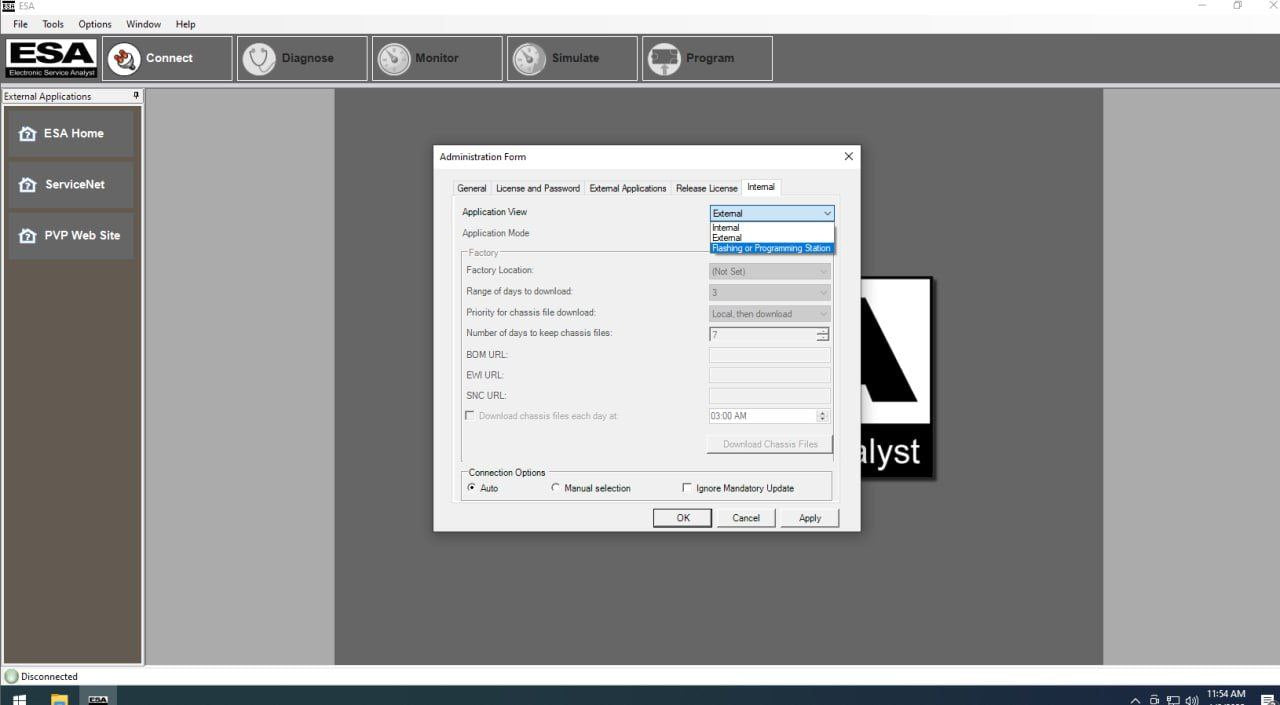1280x705 pixels.
Task: Enable Ignore Mandatory Update checkbox
Action: point(687,488)
